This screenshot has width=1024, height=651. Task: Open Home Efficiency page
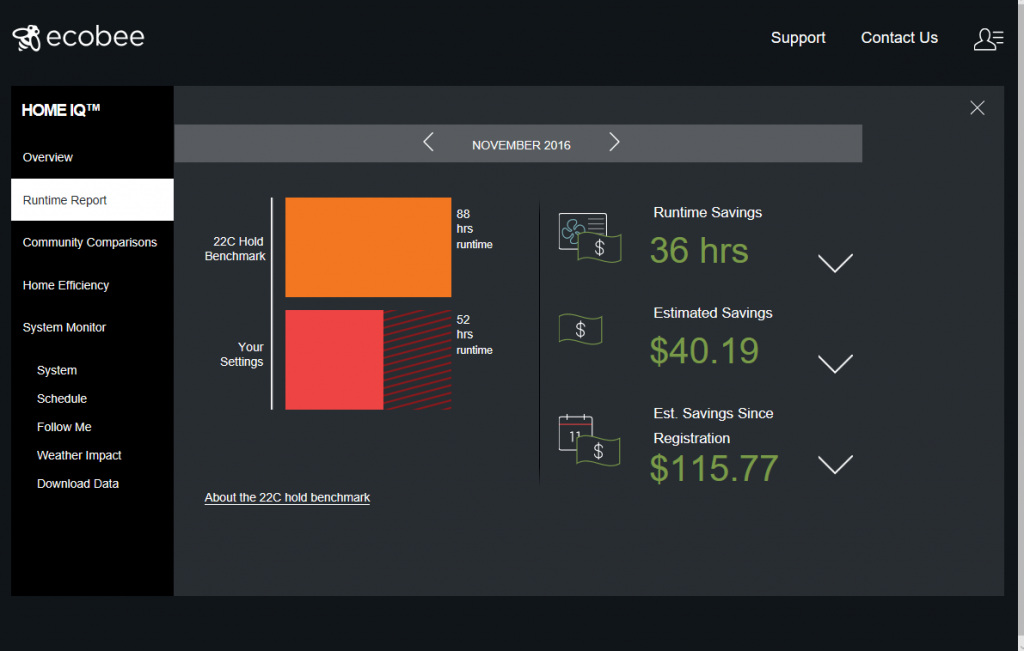(x=65, y=285)
